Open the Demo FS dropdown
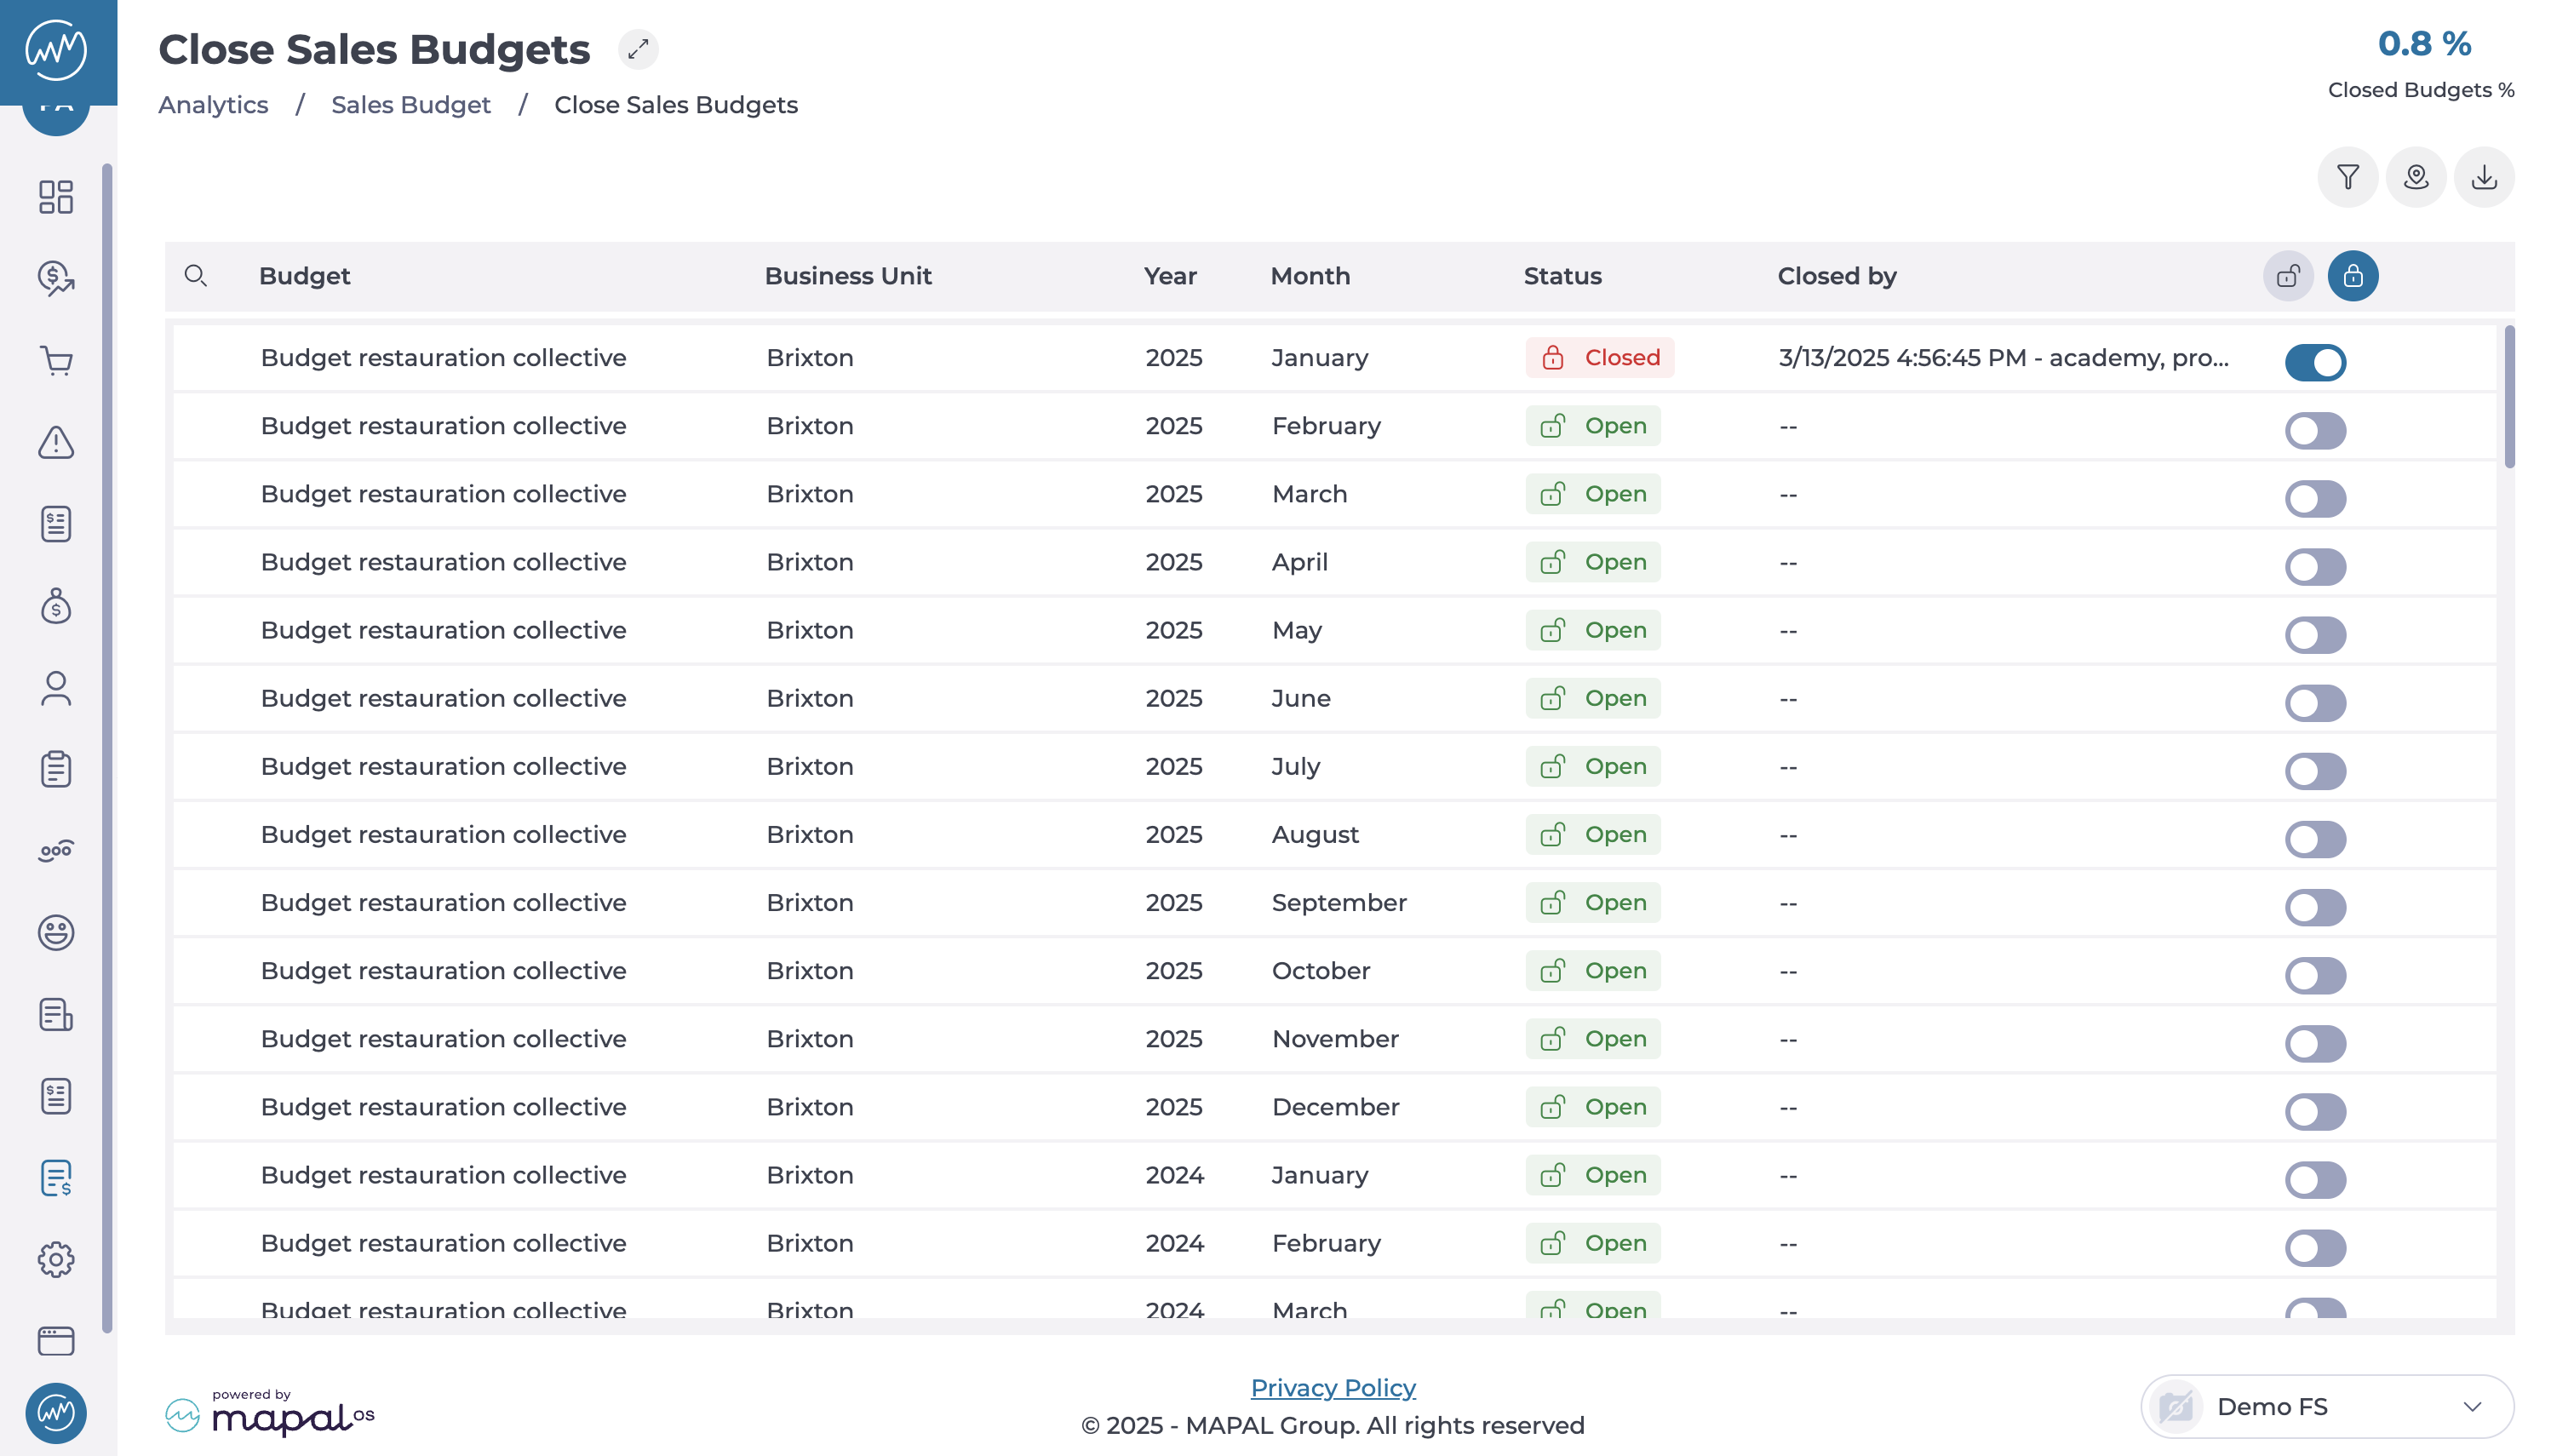The width and height of the screenshot is (2551, 1456). tap(2326, 1406)
